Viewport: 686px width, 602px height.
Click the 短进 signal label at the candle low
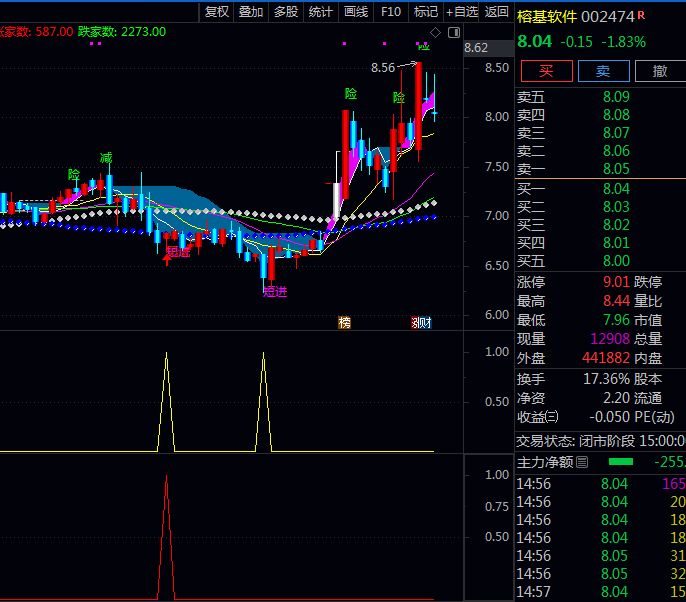pyautogui.click(x=274, y=292)
